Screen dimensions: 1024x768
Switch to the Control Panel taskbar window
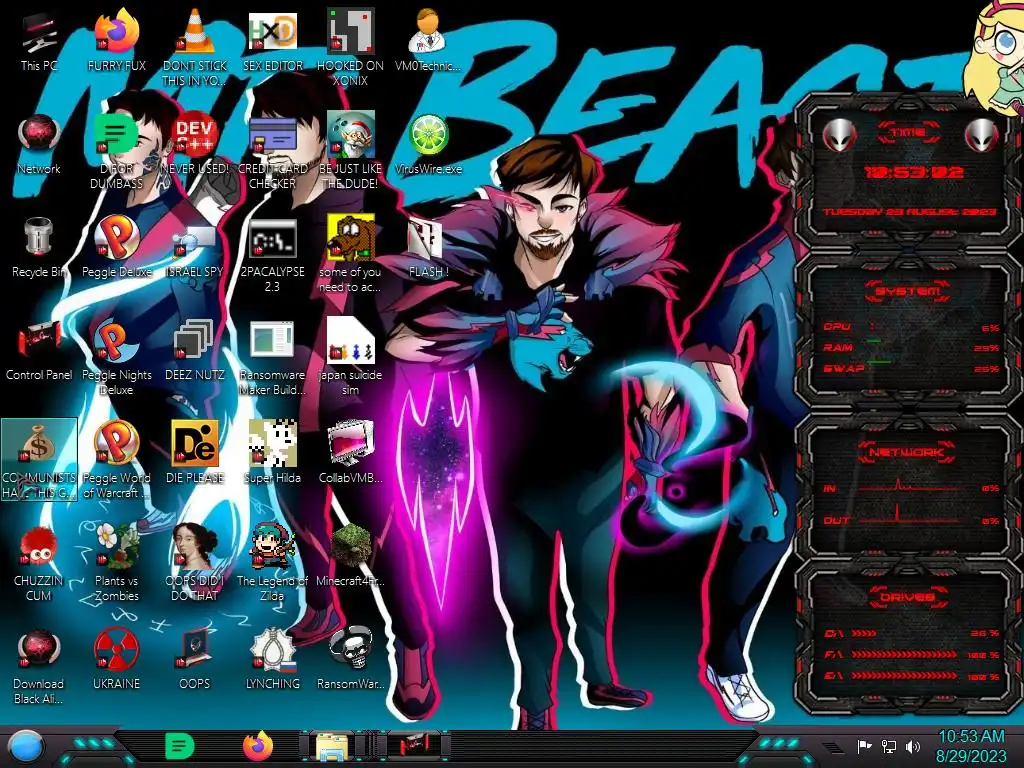pyautogui.click(x=414, y=746)
